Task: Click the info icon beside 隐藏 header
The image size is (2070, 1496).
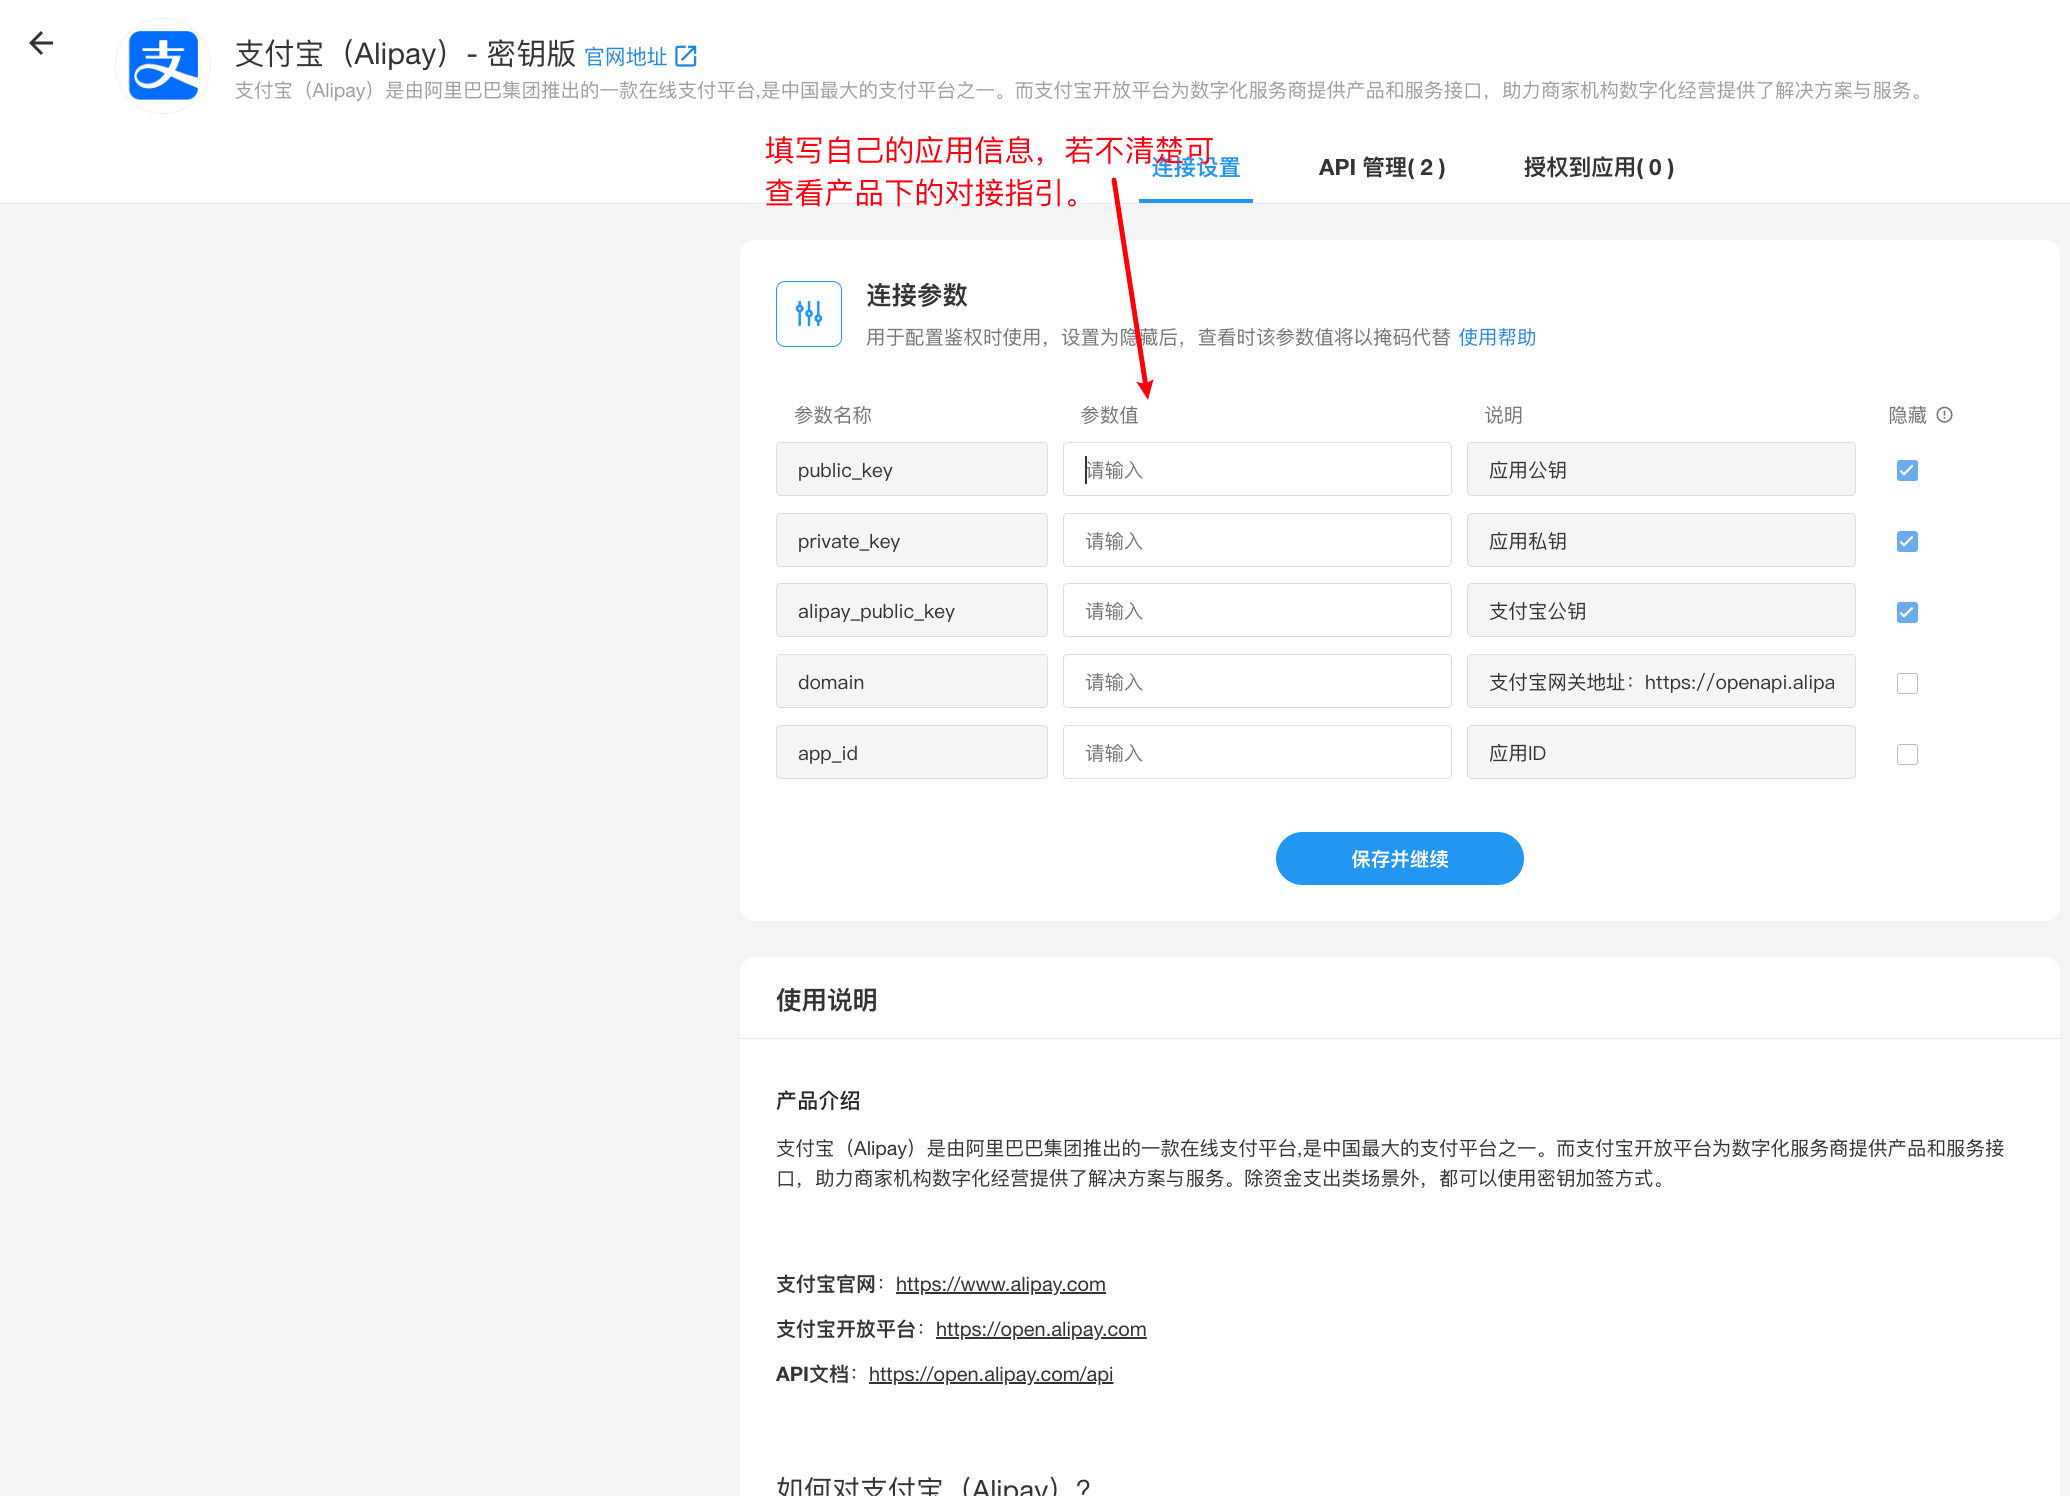Action: tap(1944, 415)
